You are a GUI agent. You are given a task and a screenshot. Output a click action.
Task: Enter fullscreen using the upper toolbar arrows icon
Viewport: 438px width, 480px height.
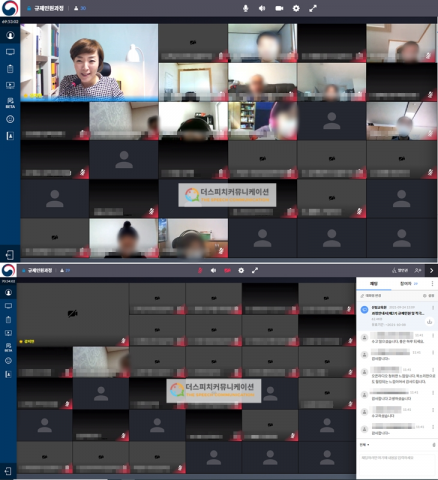[313, 9]
